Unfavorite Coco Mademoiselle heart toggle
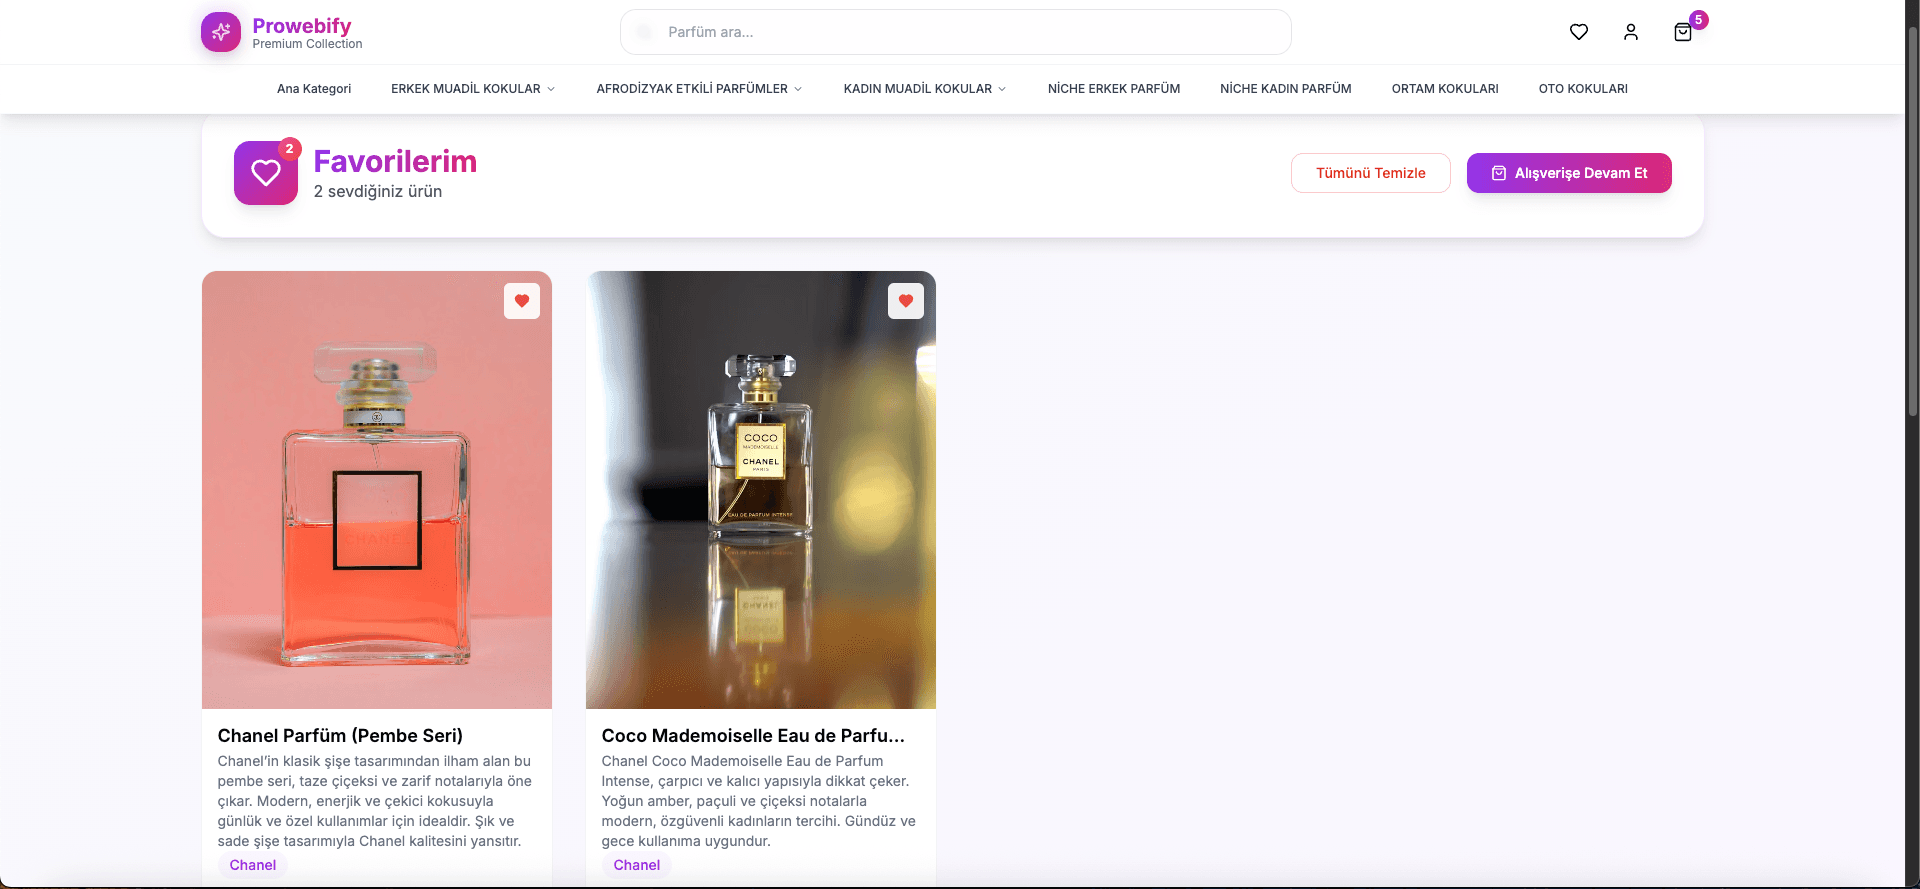 click(906, 301)
